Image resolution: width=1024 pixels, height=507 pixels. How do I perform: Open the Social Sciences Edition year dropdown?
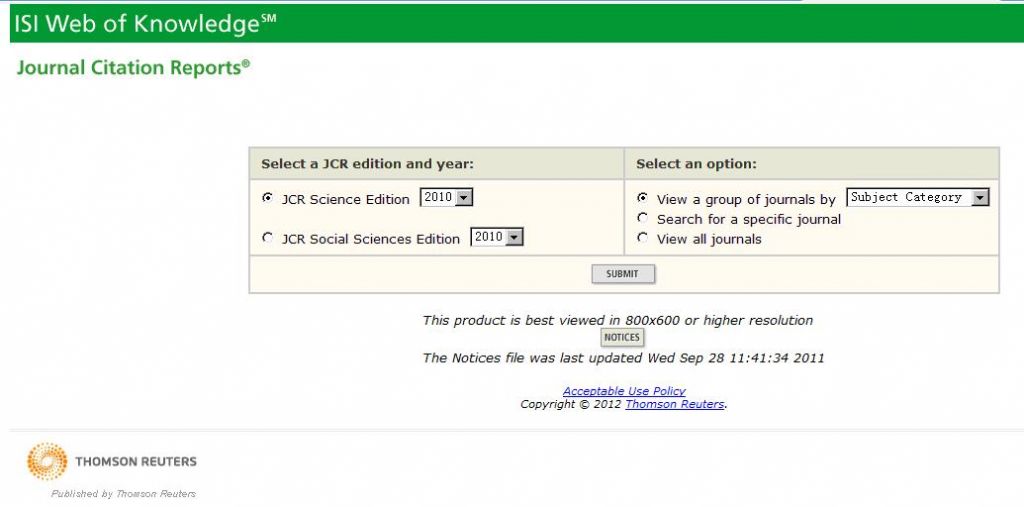click(x=496, y=237)
